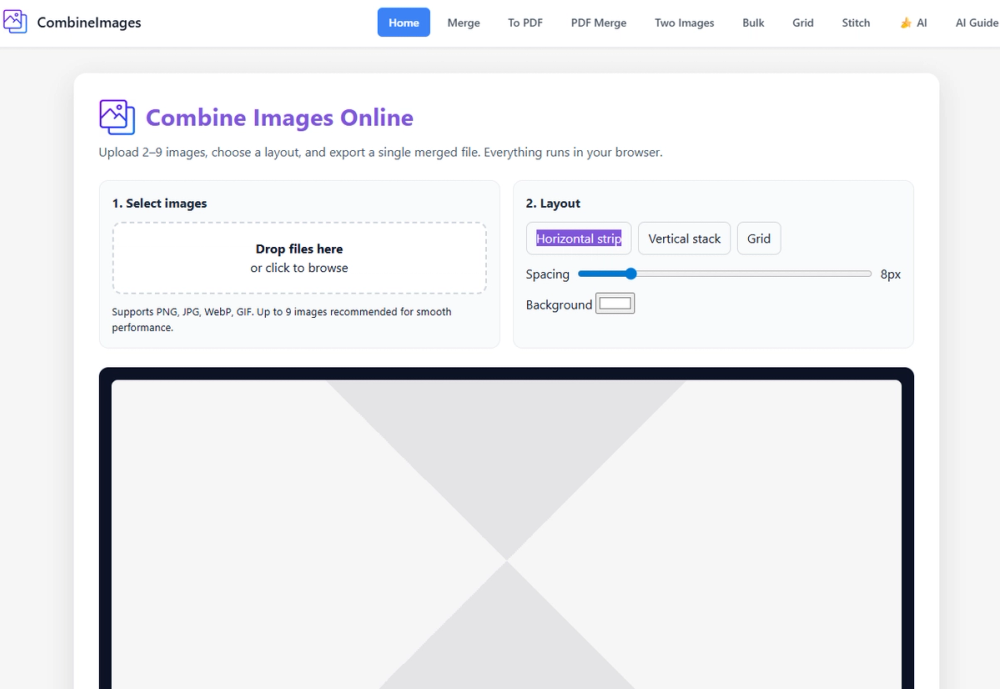This screenshot has width=1000, height=689.
Task: Click the CombineImages brand name
Action: point(89,22)
